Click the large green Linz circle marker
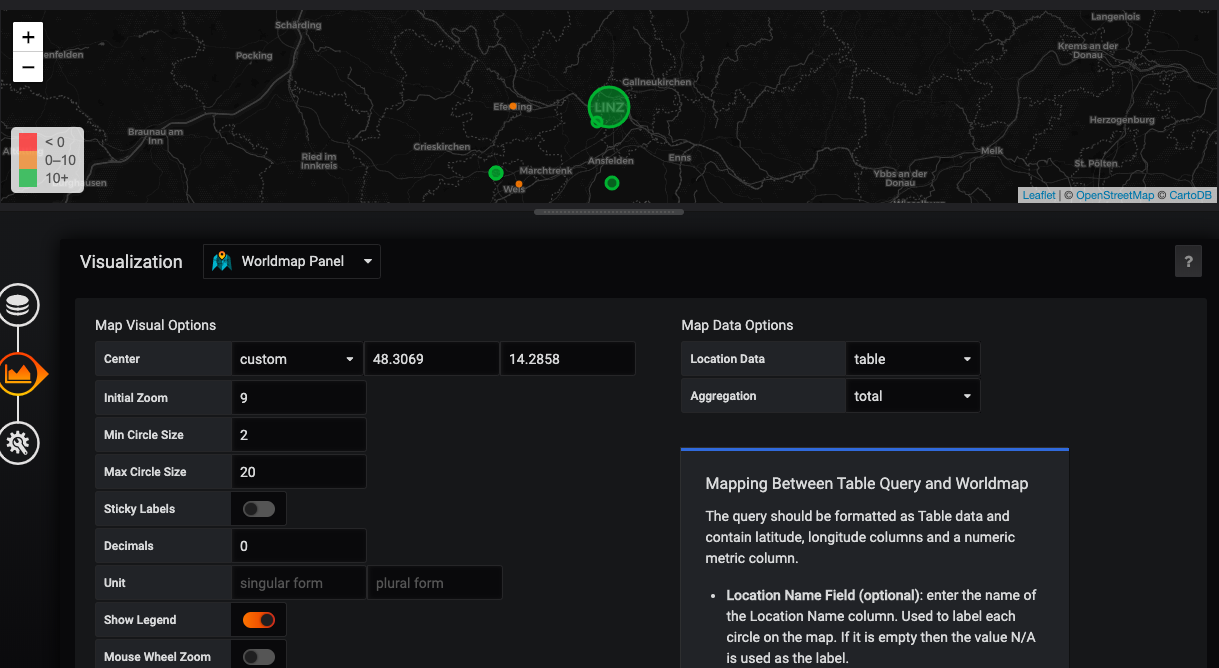1219x668 pixels. pyautogui.click(x=609, y=106)
